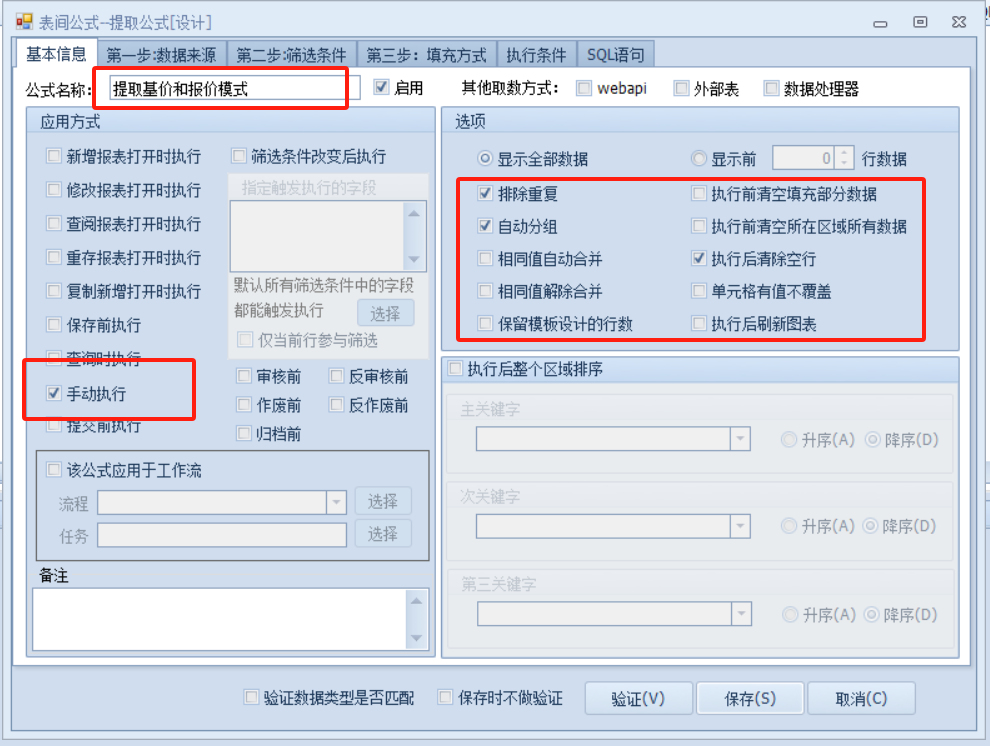Toggle the 启用 checkbox
The image size is (990, 746).
coord(381,88)
